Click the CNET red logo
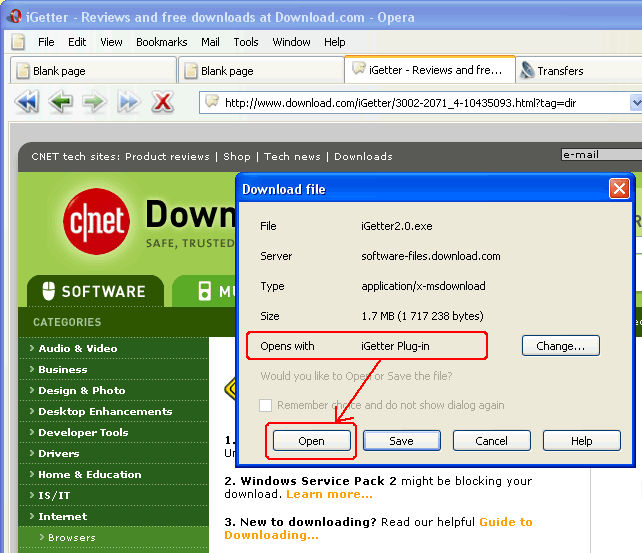 (98, 218)
